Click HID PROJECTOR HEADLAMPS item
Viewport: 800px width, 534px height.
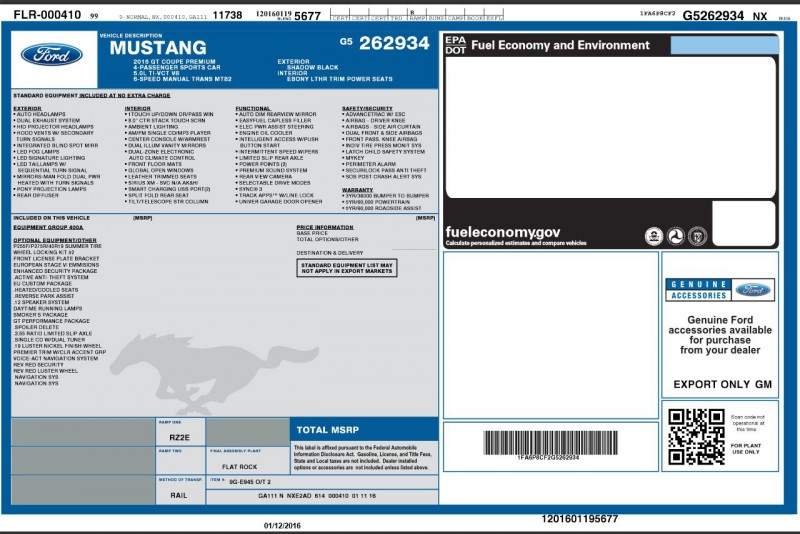pyautogui.click(x=55, y=126)
